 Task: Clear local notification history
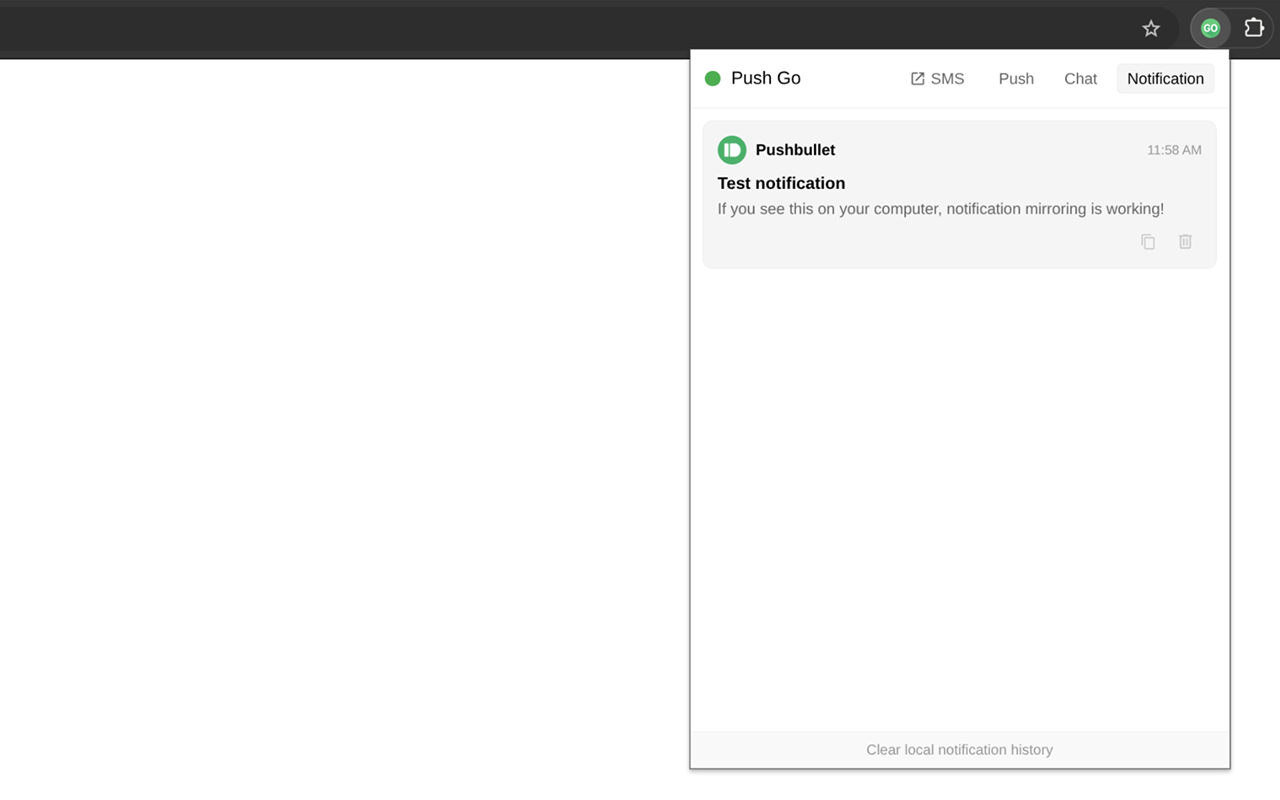pos(960,750)
